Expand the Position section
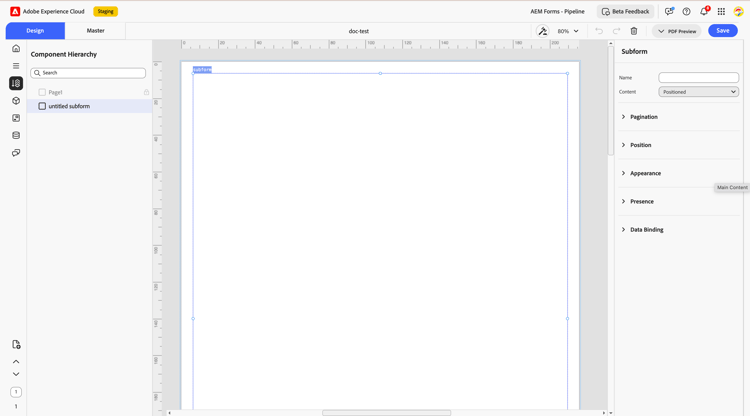Viewport: 750px width, 416px height. point(636,145)
